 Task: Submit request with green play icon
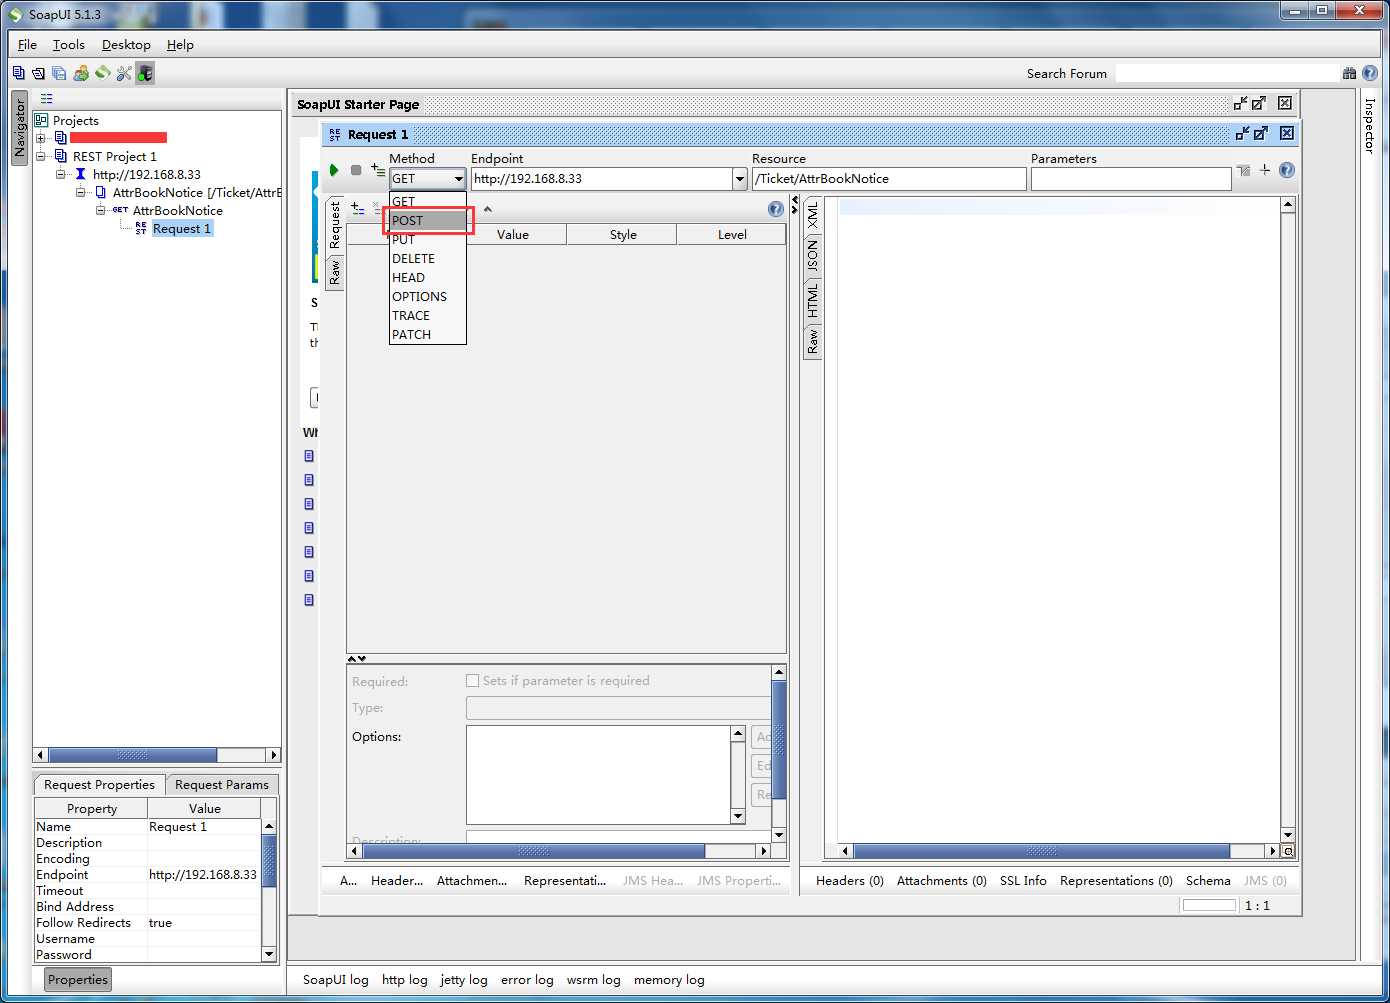coord(334,170)
